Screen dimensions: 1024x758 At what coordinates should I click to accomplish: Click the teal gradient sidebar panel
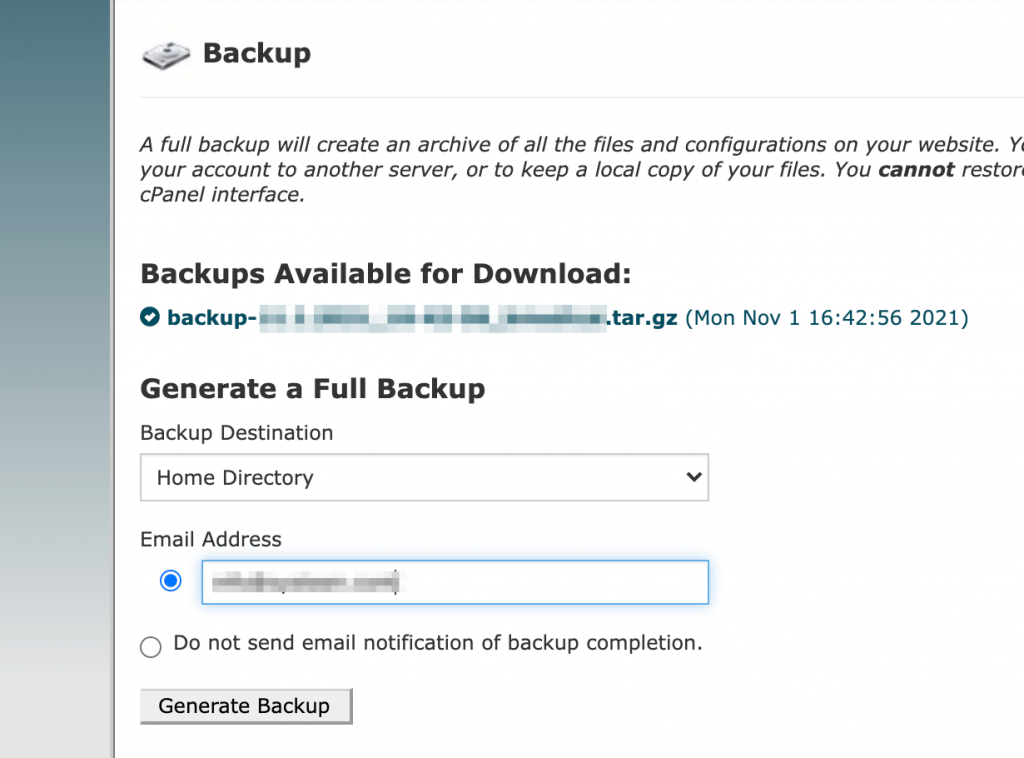pyautogui.click(x=56, y=379)
